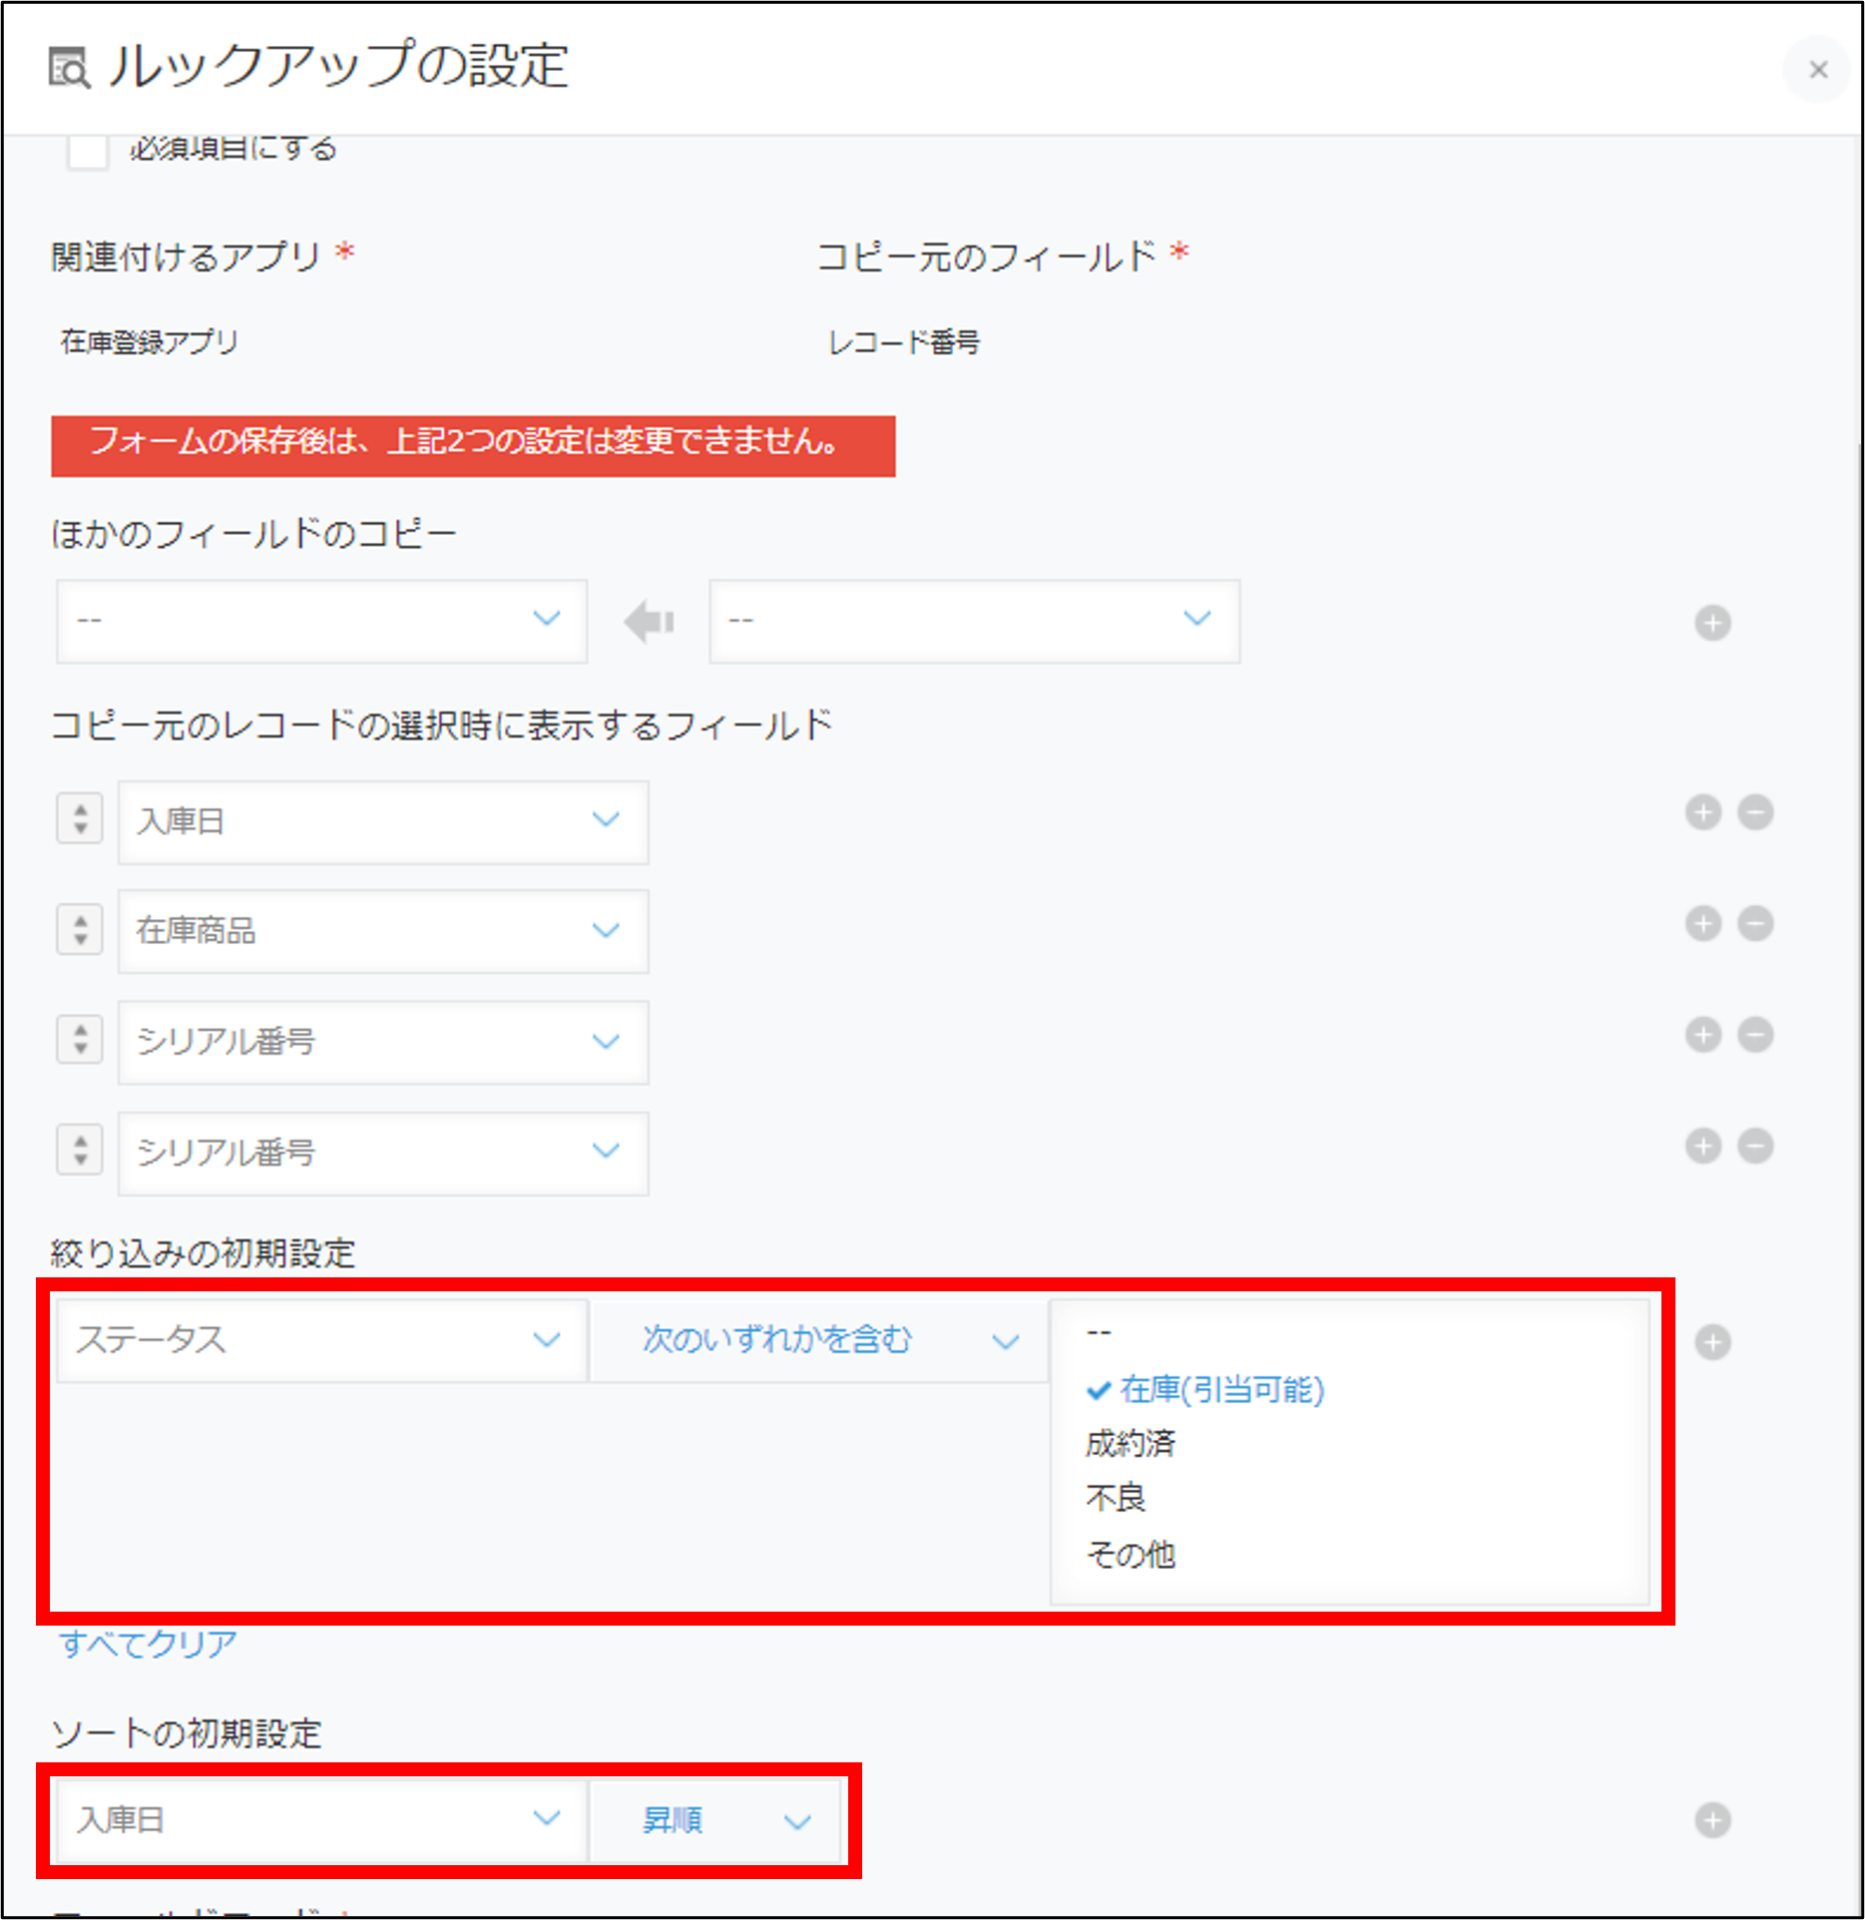Screen dimensions: 1865x1920
Task: Remove fourth シリアル番号 field row
Action: (1755, 1145)
